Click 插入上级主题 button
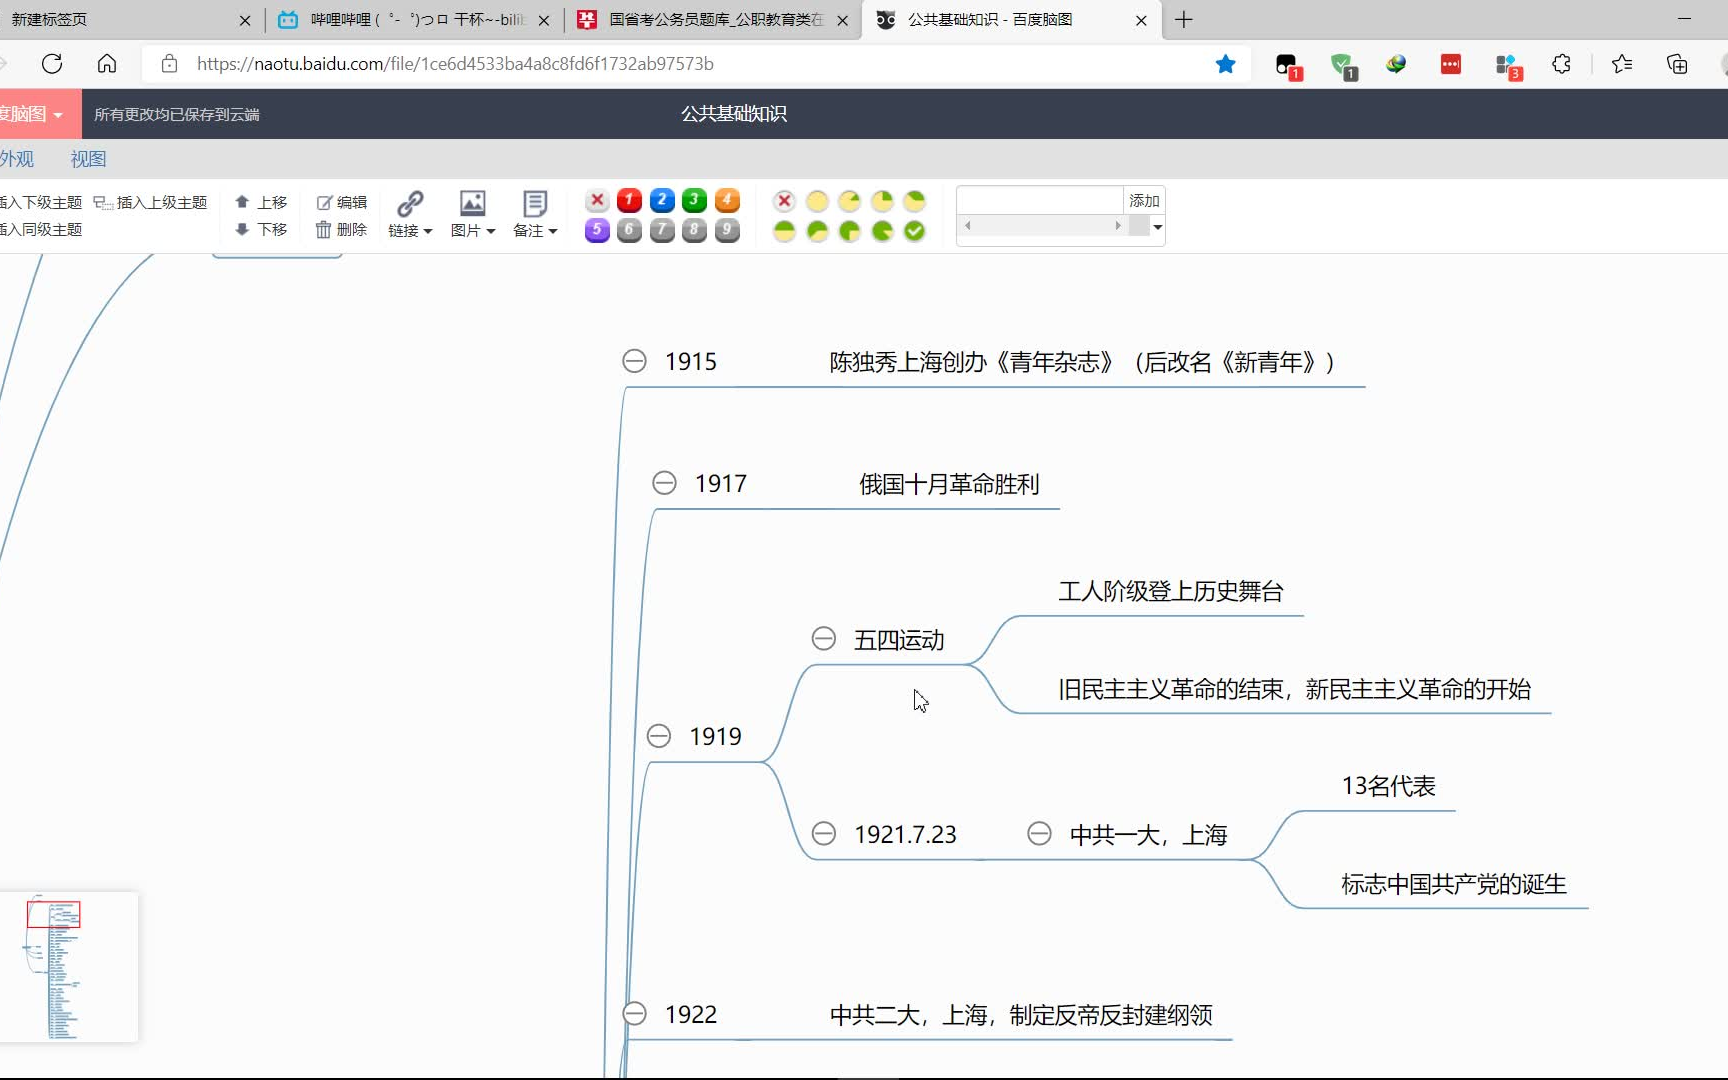The height and width of the screenshot is (1080, 1728). pos(150,202)
